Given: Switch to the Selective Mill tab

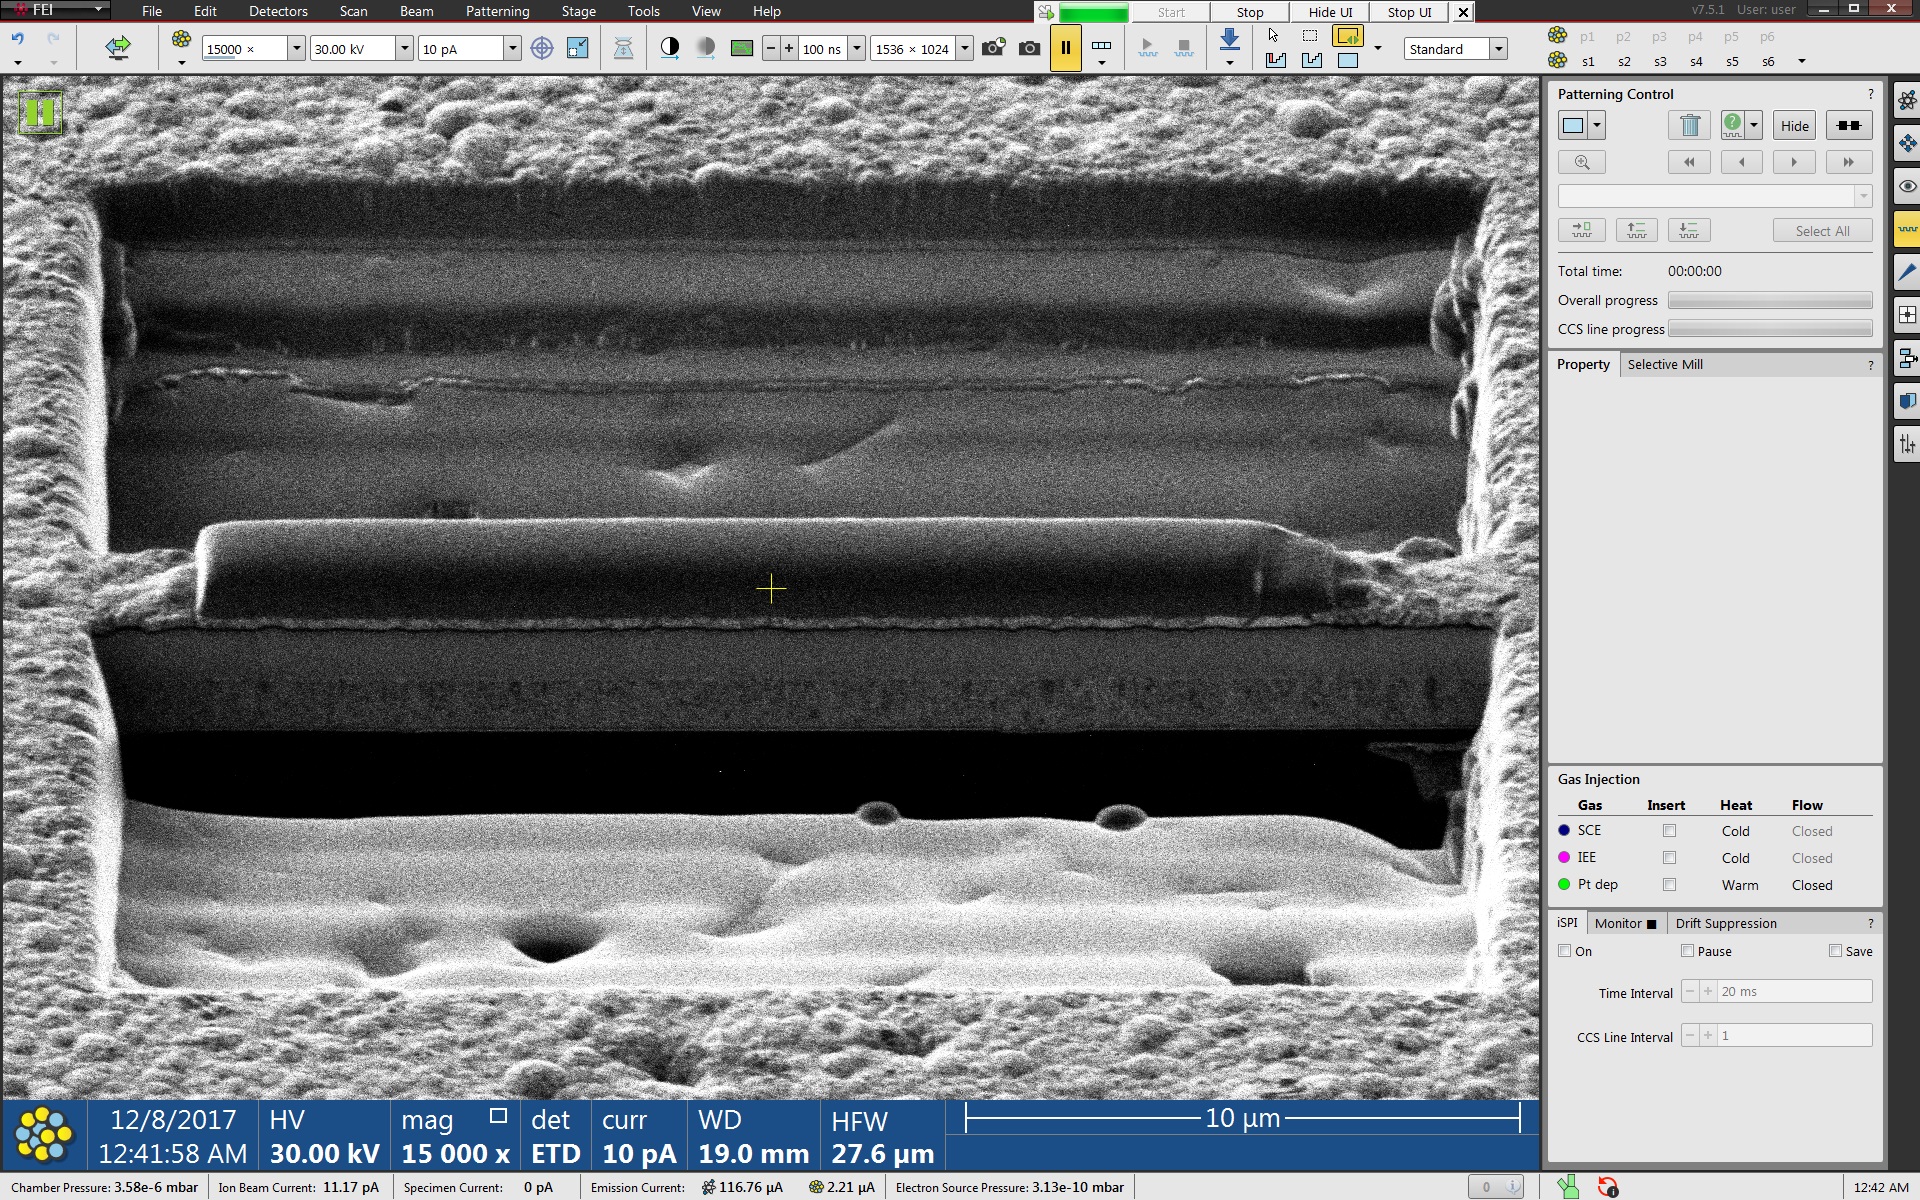Looking at the screenshot, I should (x=1664, y=365).
